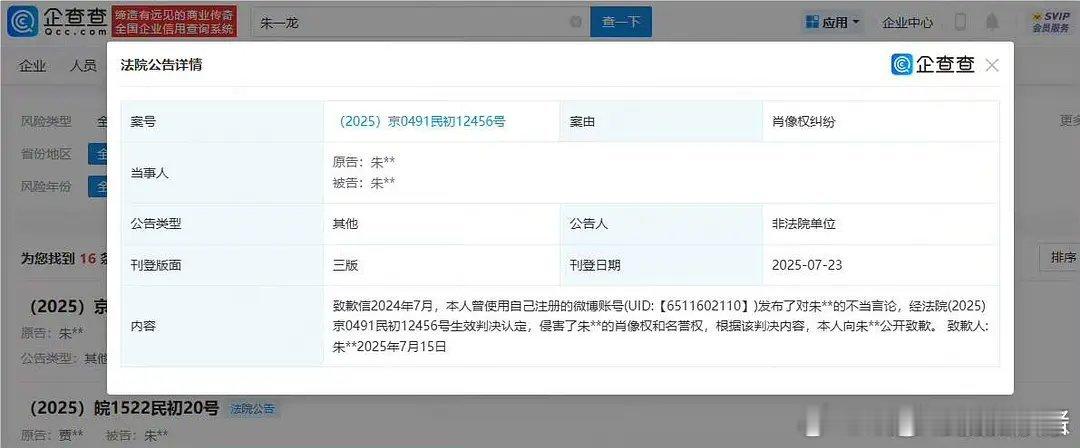Open the 应用 dropdown menu
Image resolution: width=1080 pixels, height=448 pixels.
[x=833, y=22]
